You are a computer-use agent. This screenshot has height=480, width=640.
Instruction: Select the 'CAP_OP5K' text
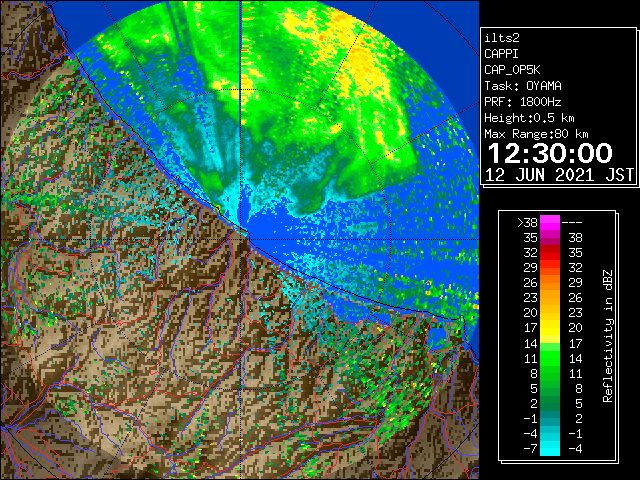pyautogui.click(x=512, y=70)
